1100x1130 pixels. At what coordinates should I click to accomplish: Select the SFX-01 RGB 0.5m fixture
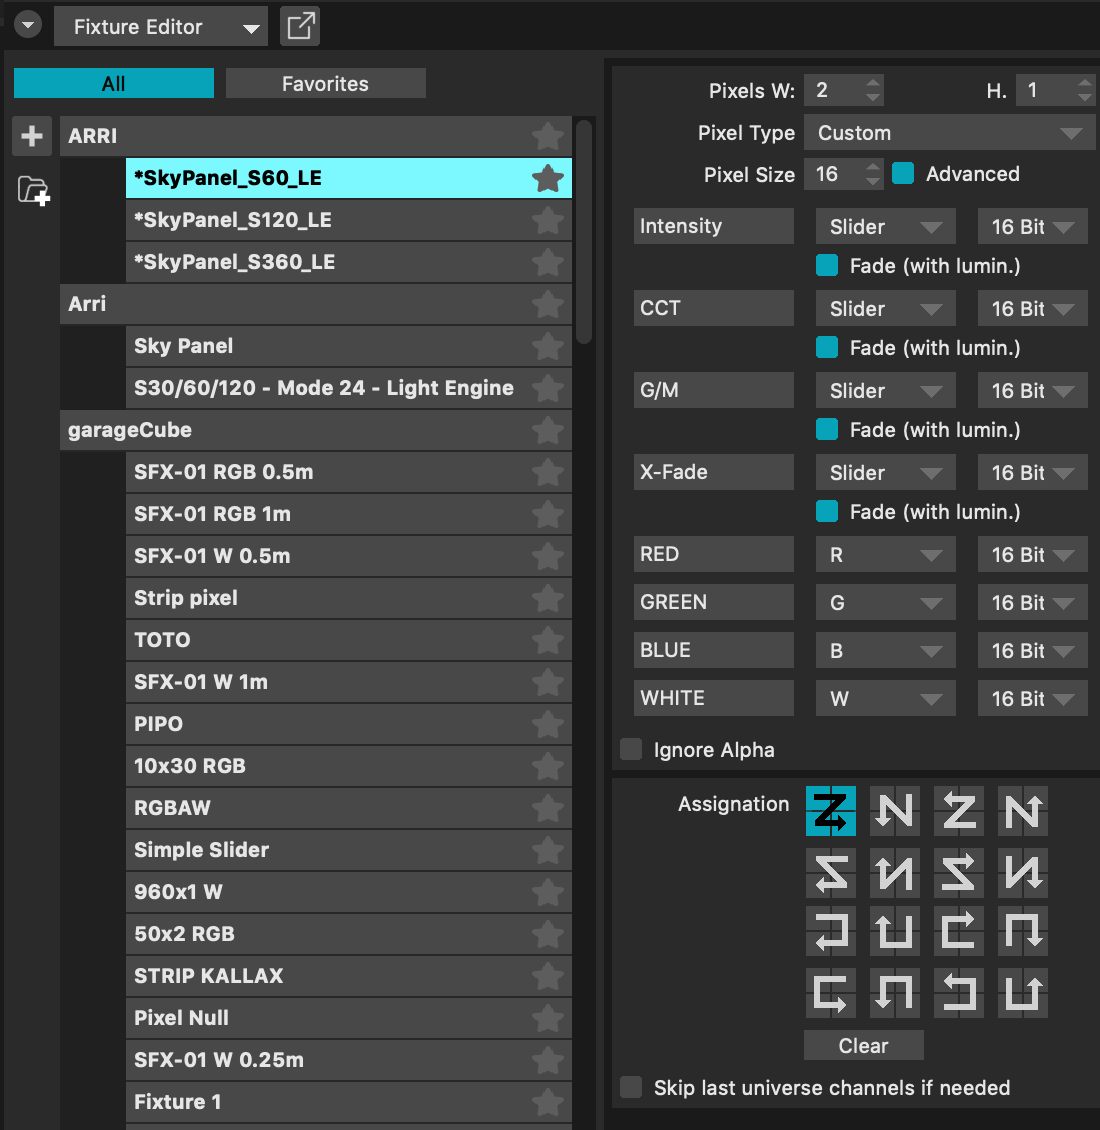(x=349, y=472)
